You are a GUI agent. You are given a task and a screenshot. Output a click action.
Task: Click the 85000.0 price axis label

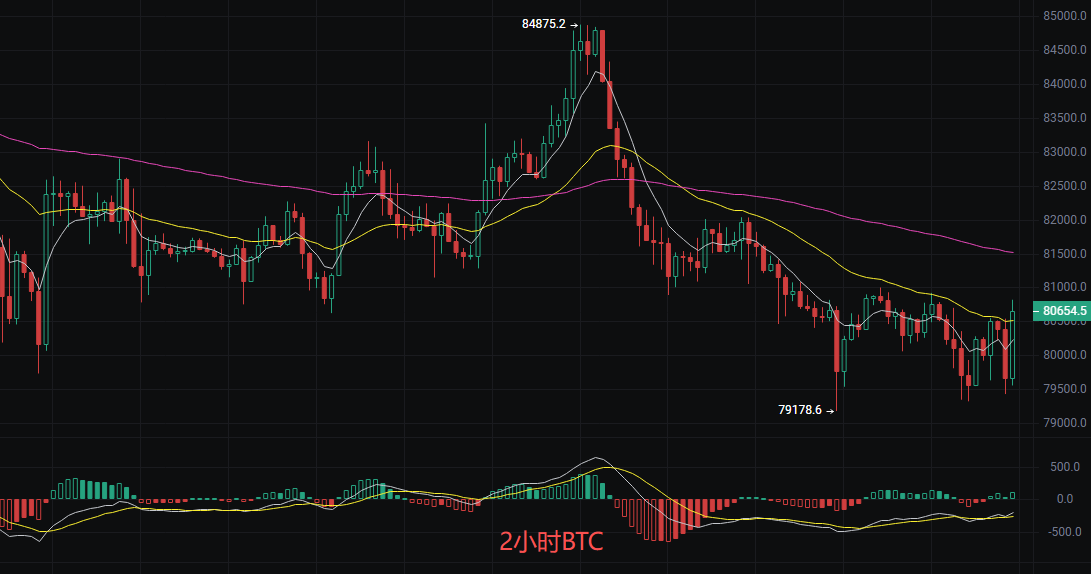tap(1065, 15)
